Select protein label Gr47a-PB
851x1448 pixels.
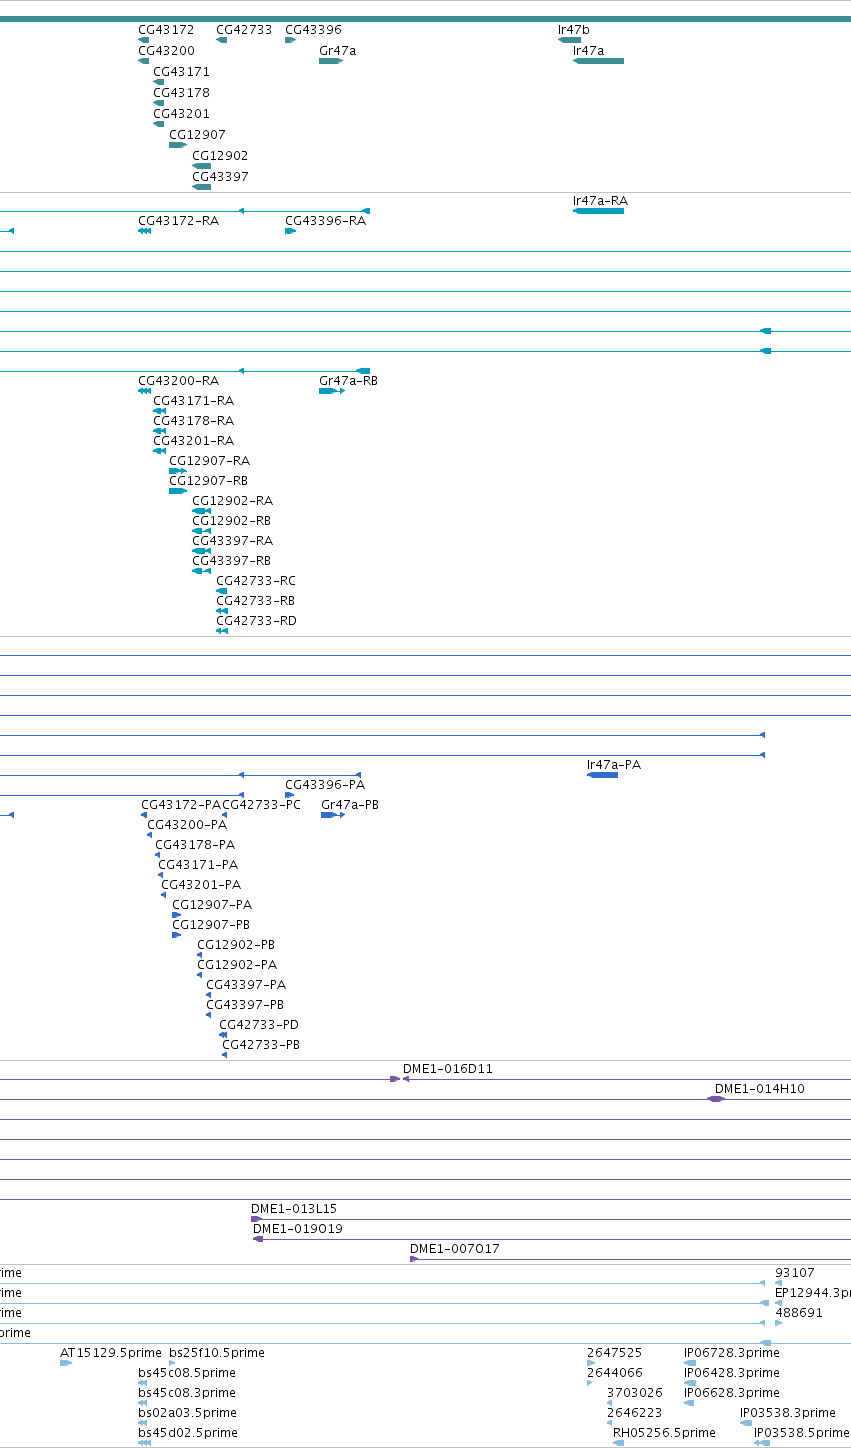click(x=350, y=805)
